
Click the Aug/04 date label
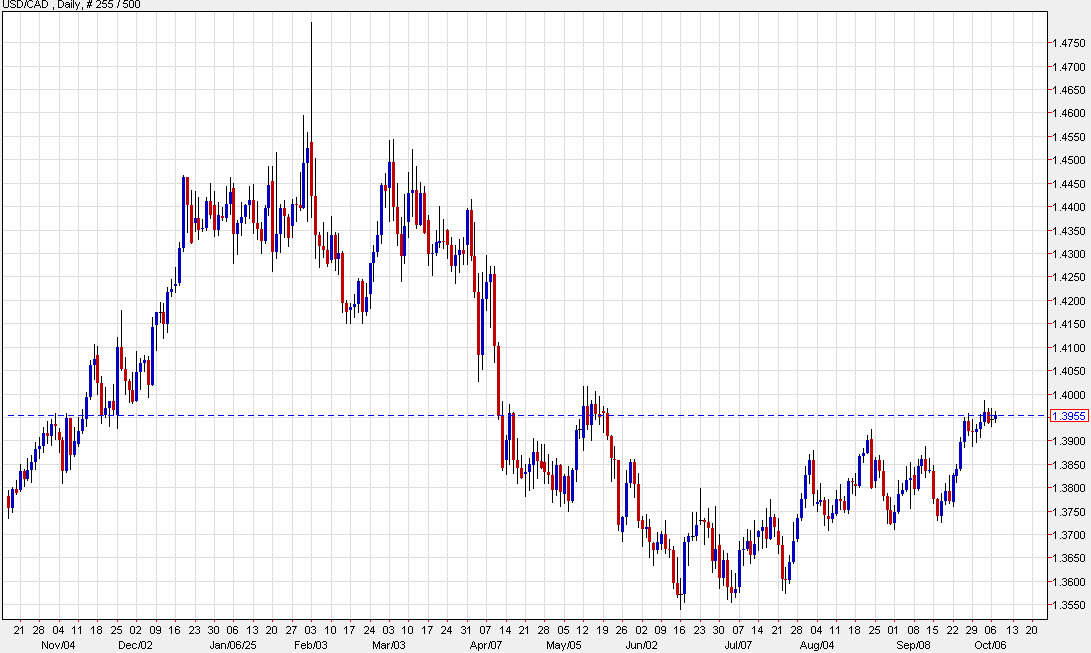coord(812,645)
